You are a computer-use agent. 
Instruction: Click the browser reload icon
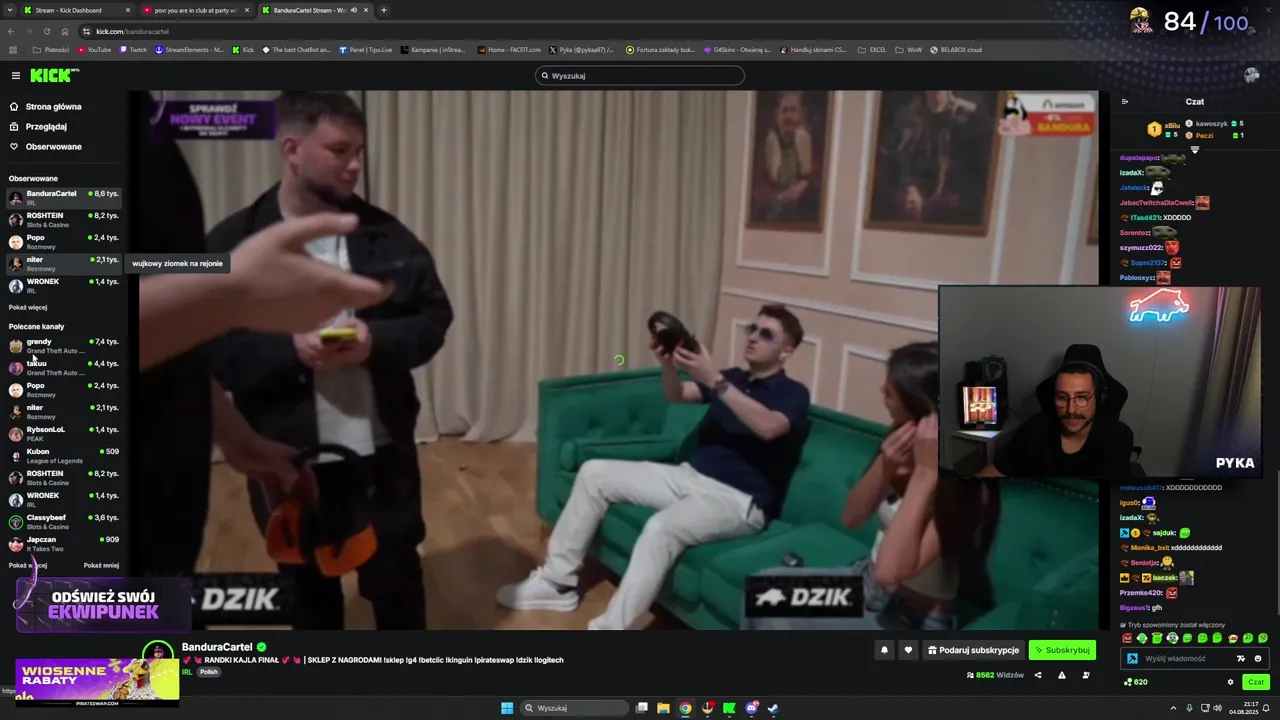point(46,31)
